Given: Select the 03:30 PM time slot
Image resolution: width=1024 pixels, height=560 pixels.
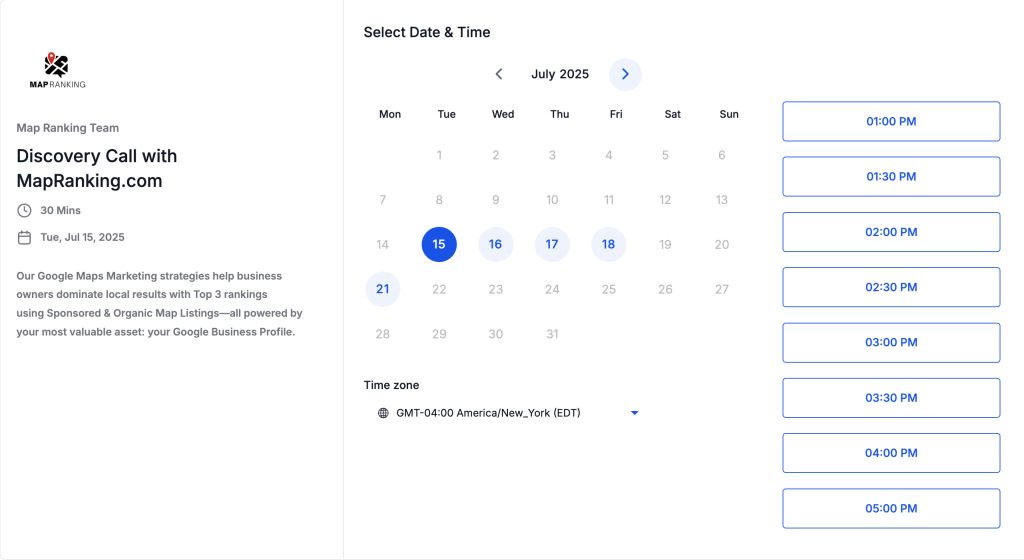Looking at the screenshot, I should point(890,398).
